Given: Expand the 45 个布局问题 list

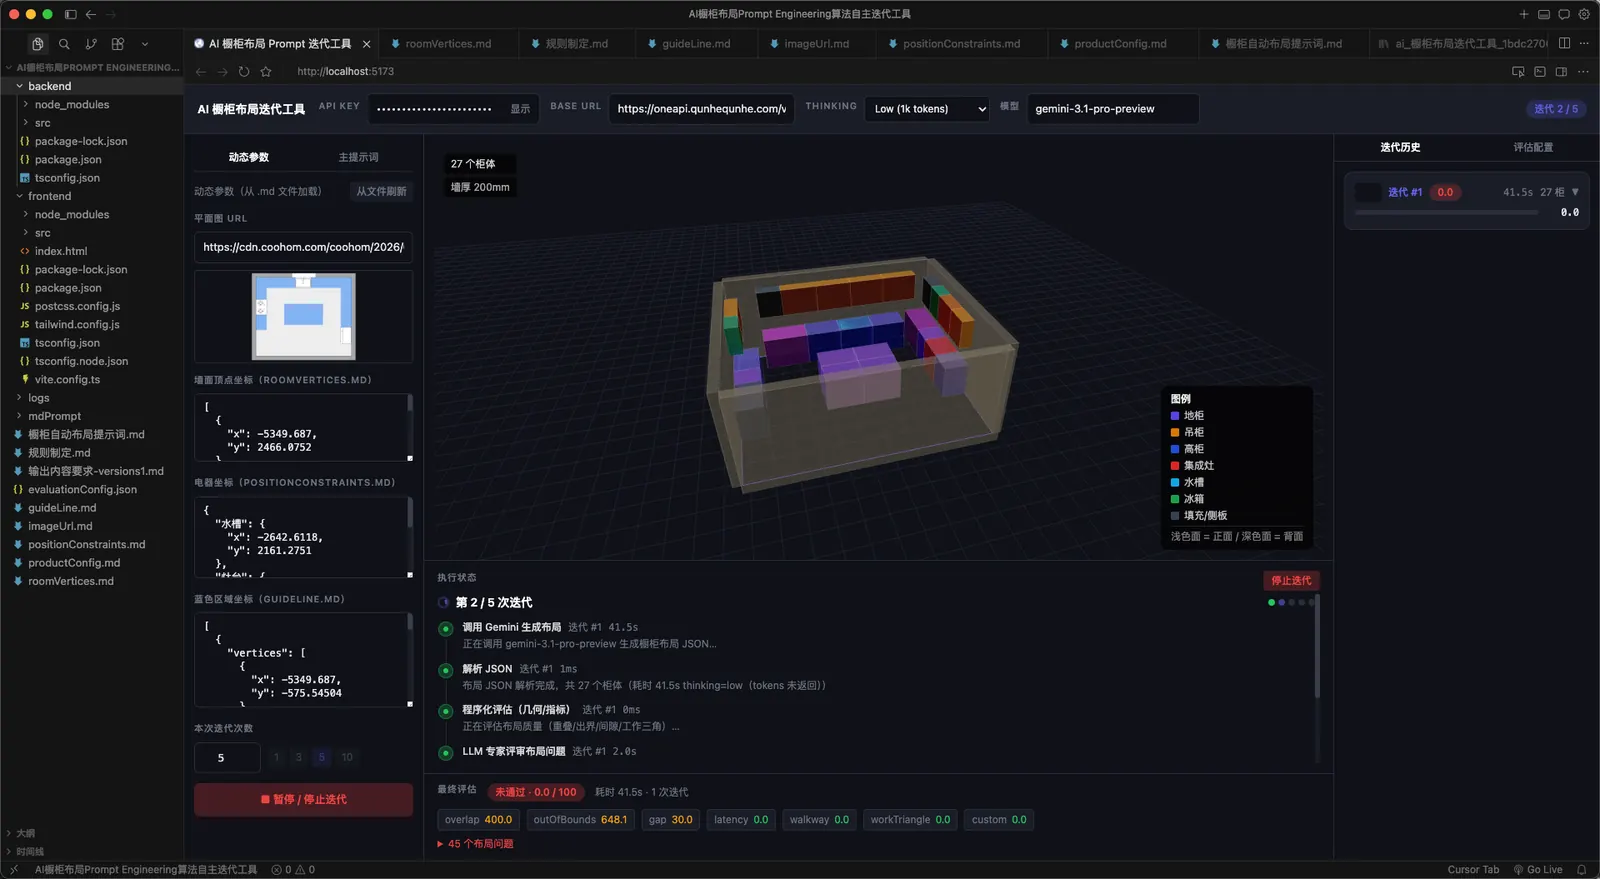Looking at the screenshot, I should point(475,844).
